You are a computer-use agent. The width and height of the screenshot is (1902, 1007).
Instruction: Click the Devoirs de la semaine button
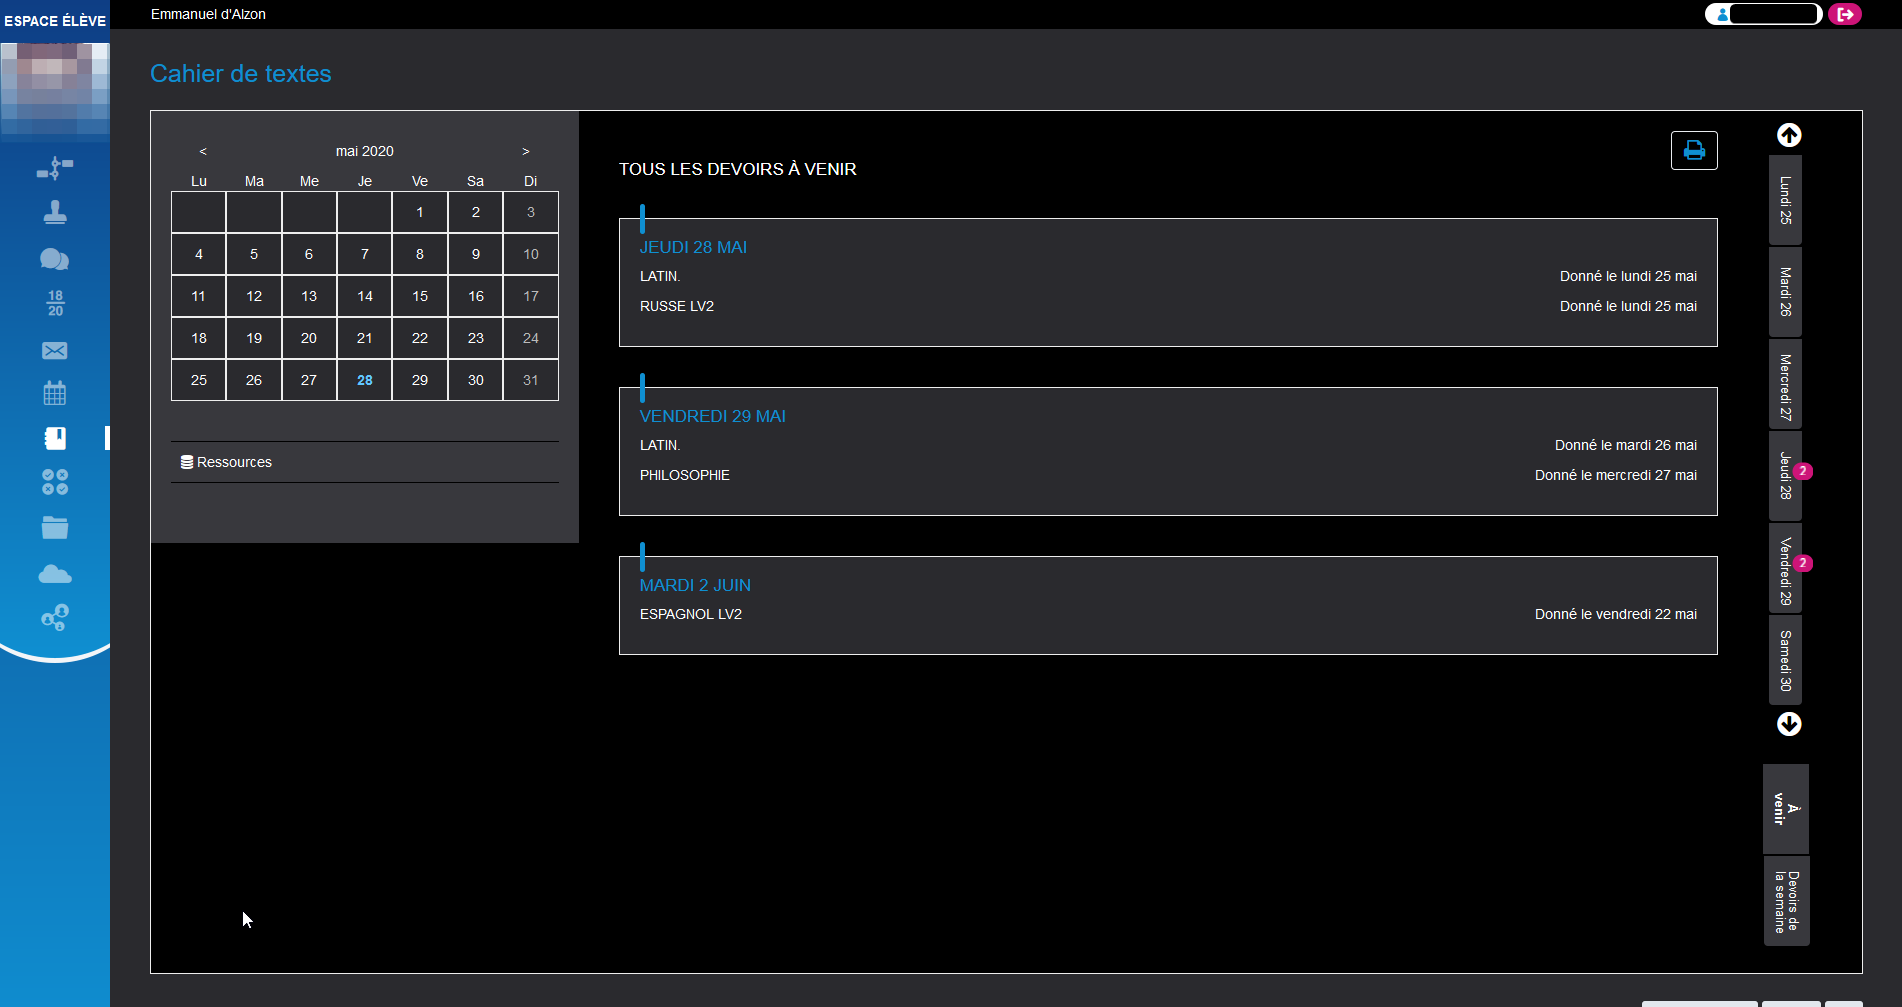1786,899
